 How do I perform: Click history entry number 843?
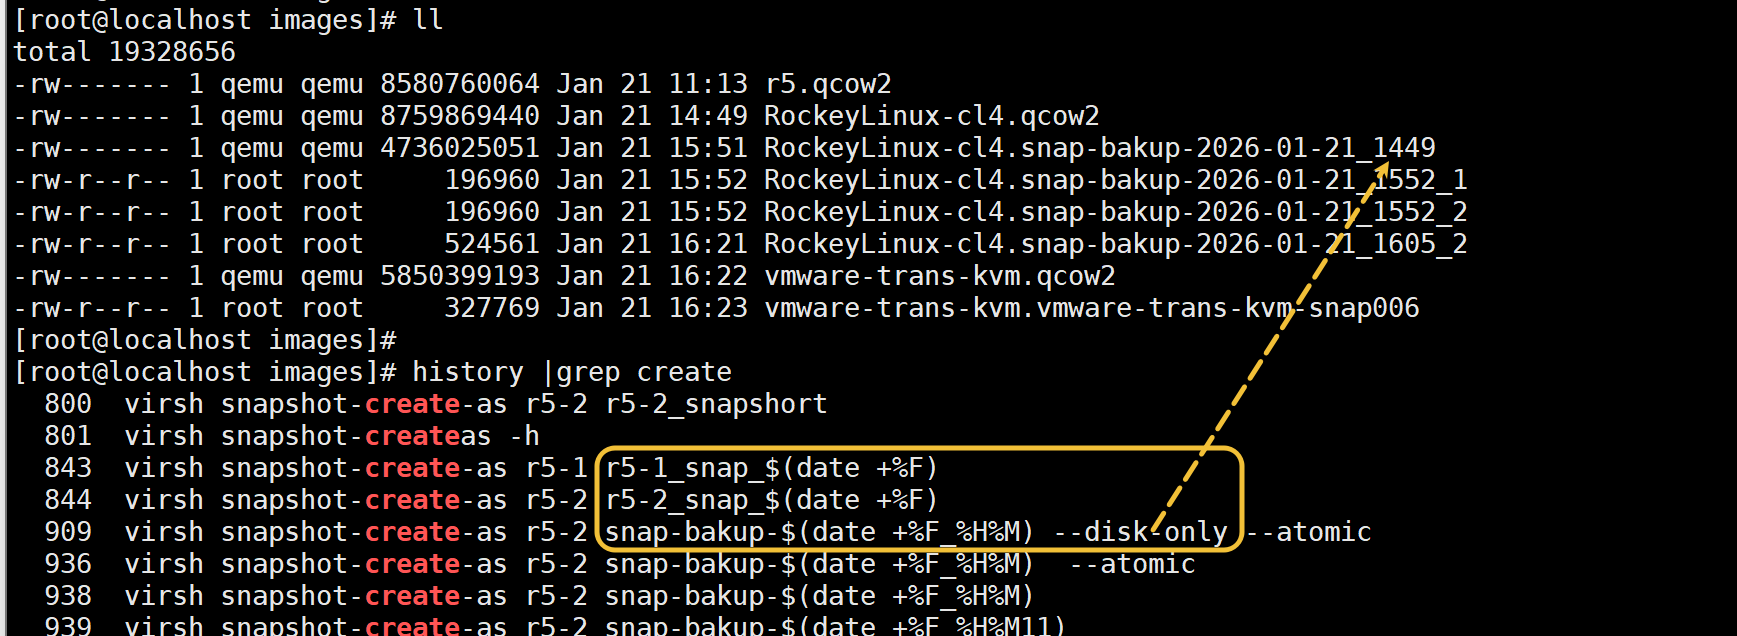[x=68, y=468]
